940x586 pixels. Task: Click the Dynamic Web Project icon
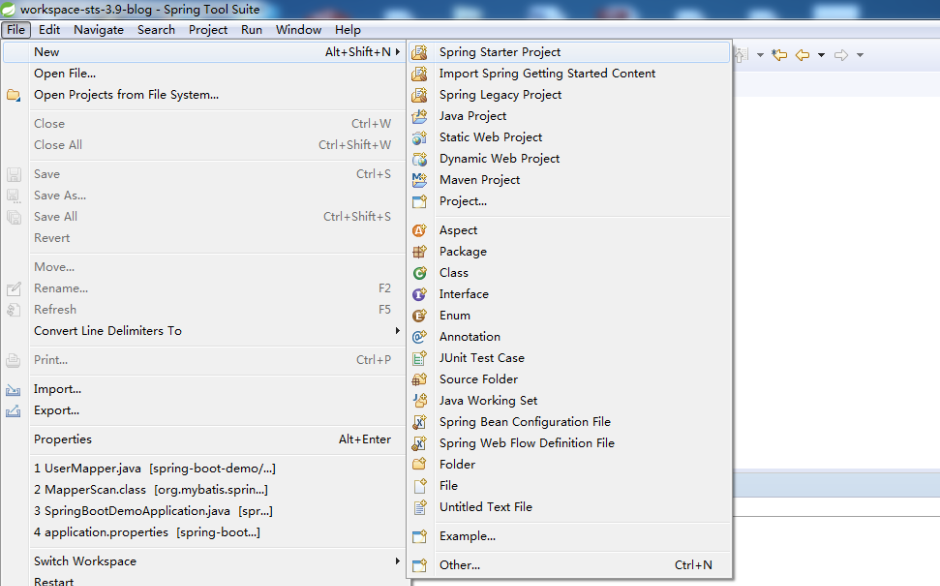click(420, 159)
